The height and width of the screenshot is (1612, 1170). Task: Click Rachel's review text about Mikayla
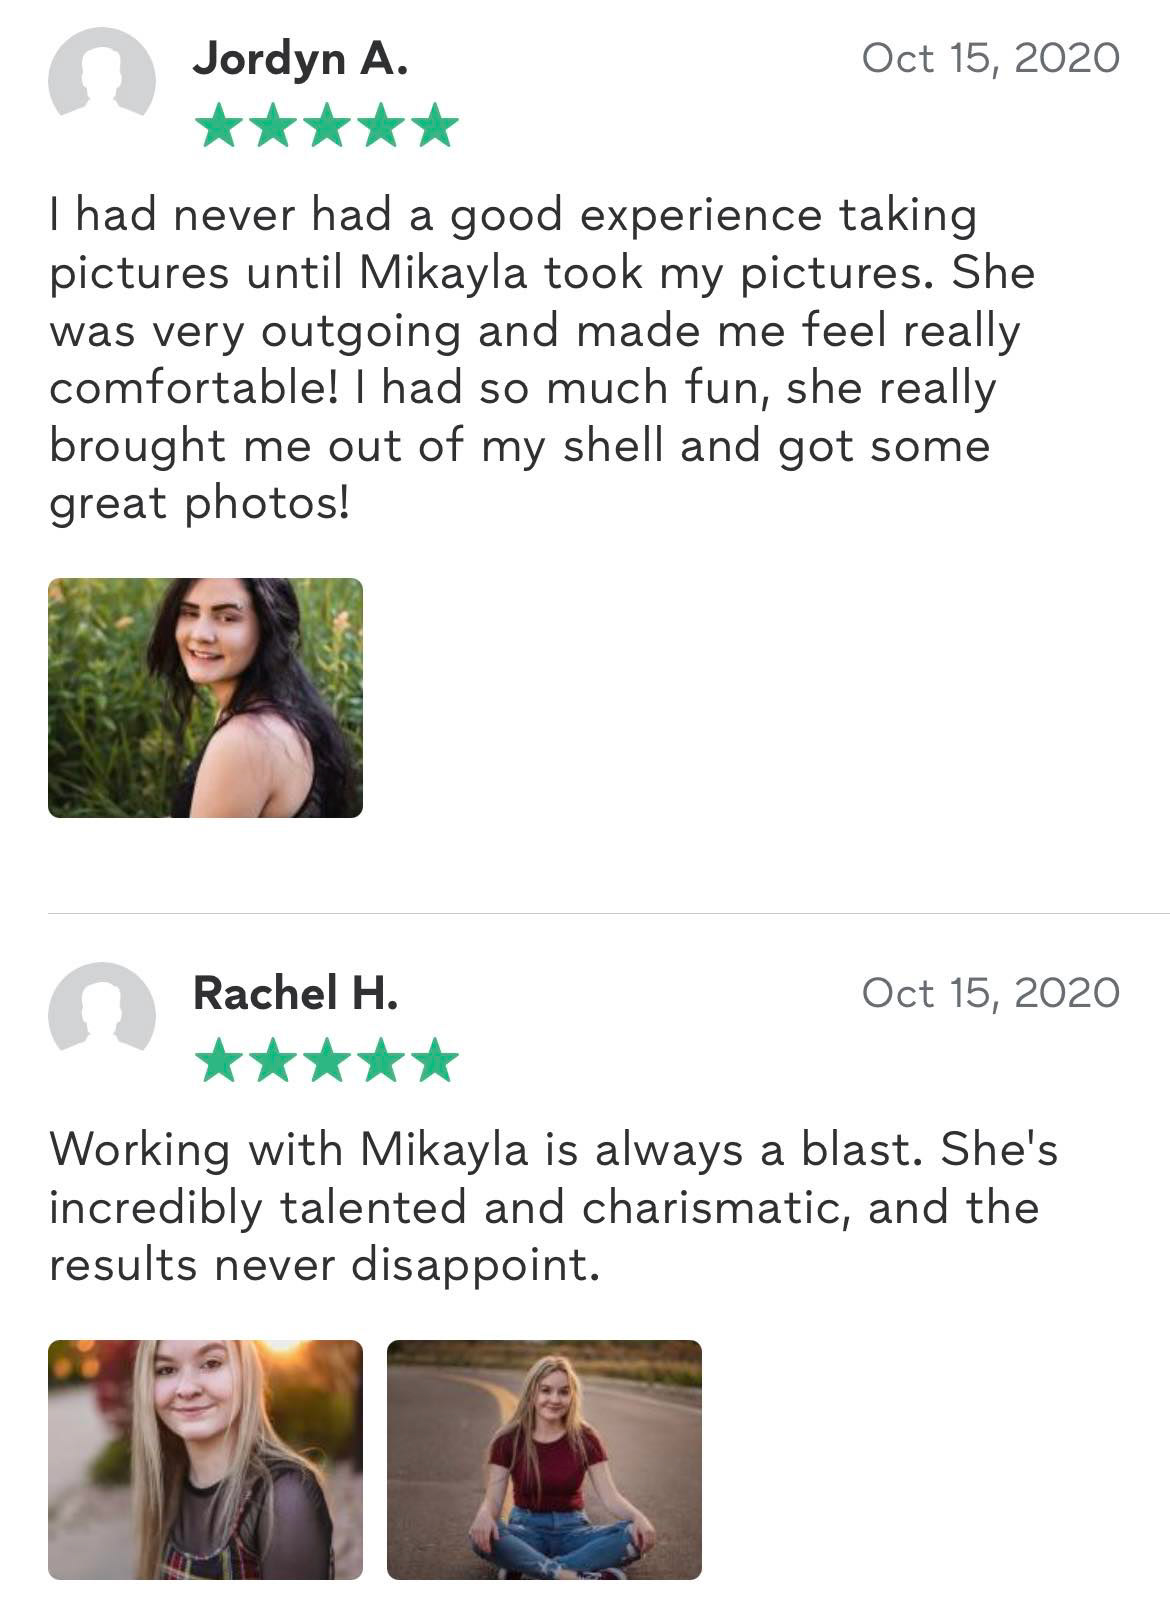[x=550, y=1207]
